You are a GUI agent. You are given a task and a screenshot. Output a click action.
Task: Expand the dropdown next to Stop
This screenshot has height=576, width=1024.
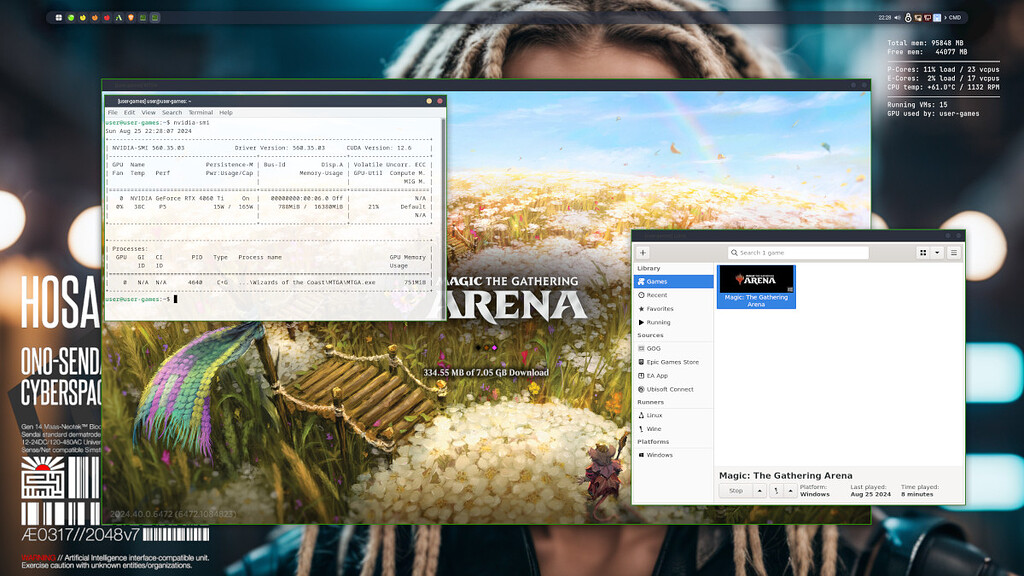[x=759, y=490]
